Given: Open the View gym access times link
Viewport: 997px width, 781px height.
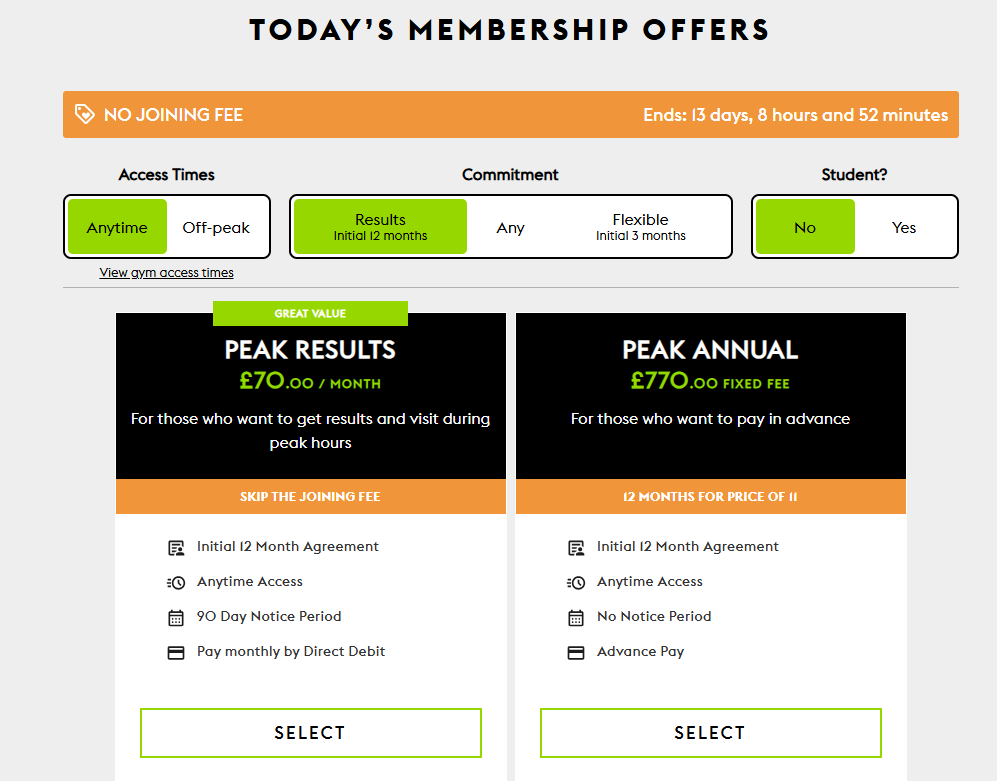Looking at the screenshot, I should pos(166,272).
